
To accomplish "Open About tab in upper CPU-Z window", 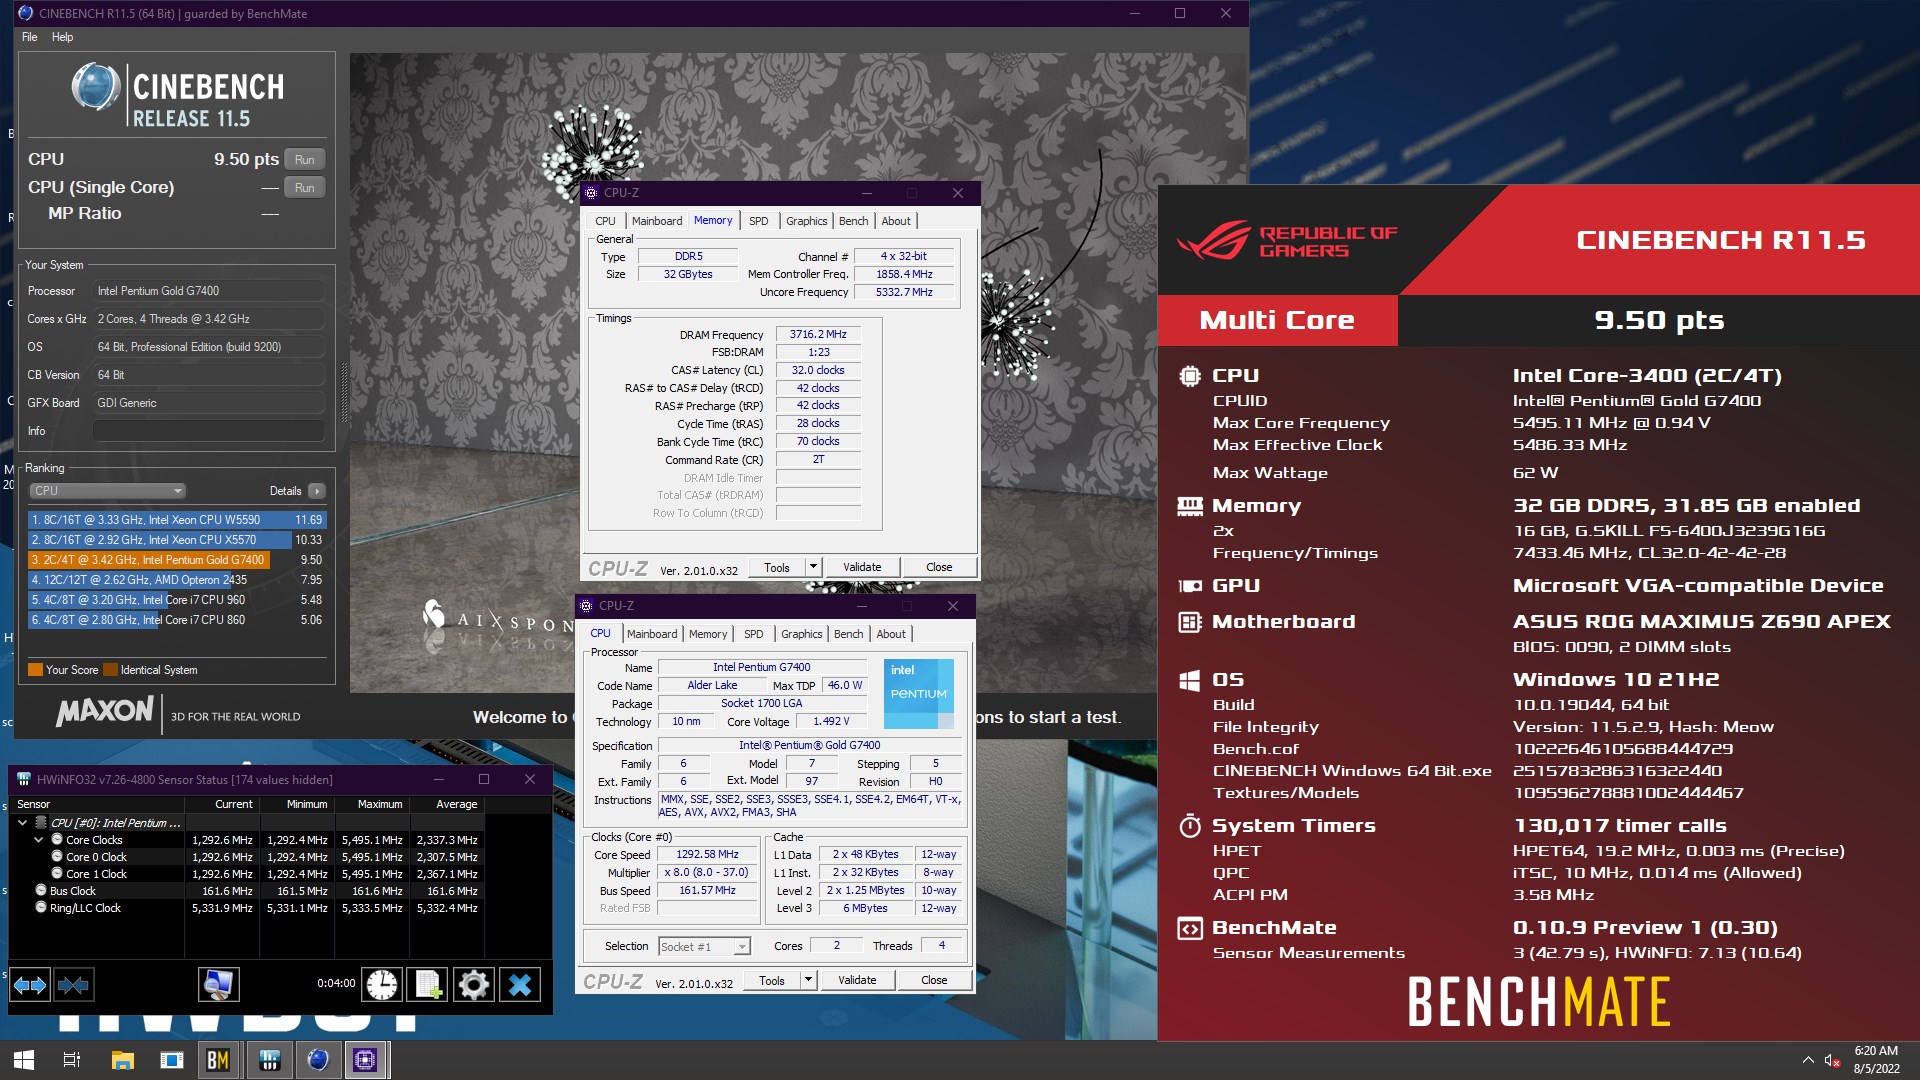I will point(896,221).
